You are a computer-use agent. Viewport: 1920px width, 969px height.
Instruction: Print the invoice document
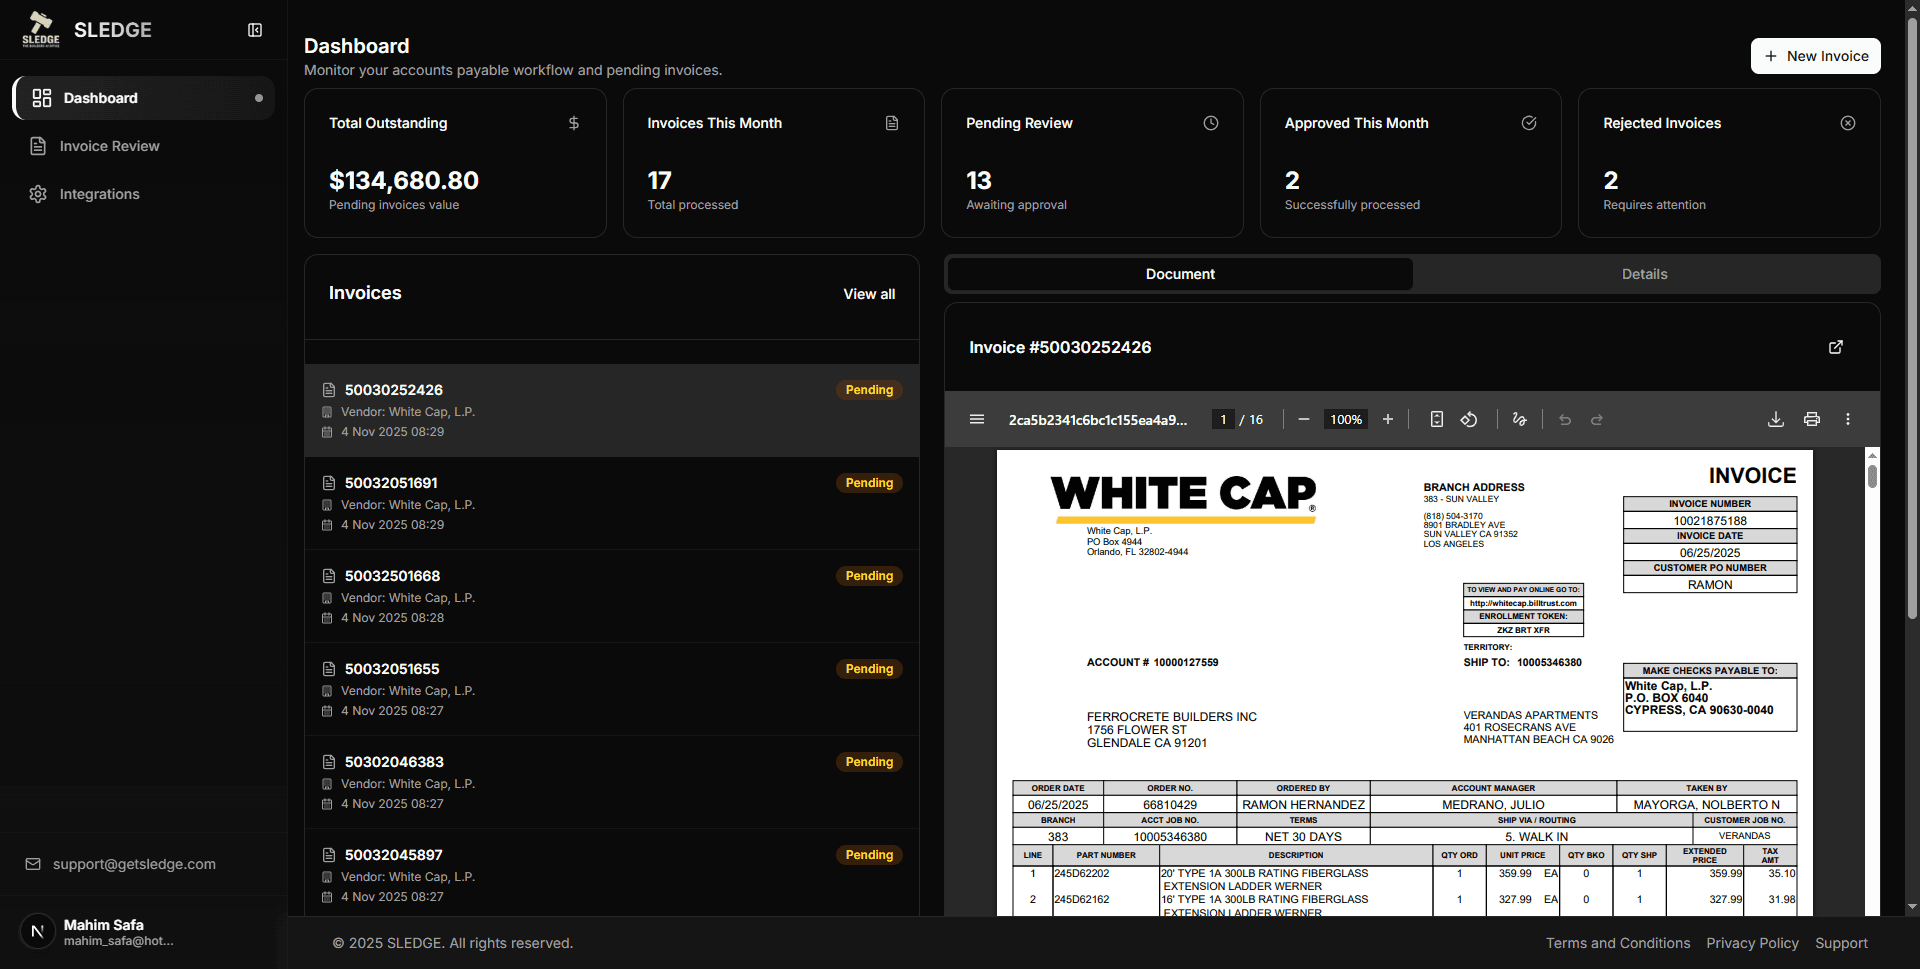pos(1812,419)
